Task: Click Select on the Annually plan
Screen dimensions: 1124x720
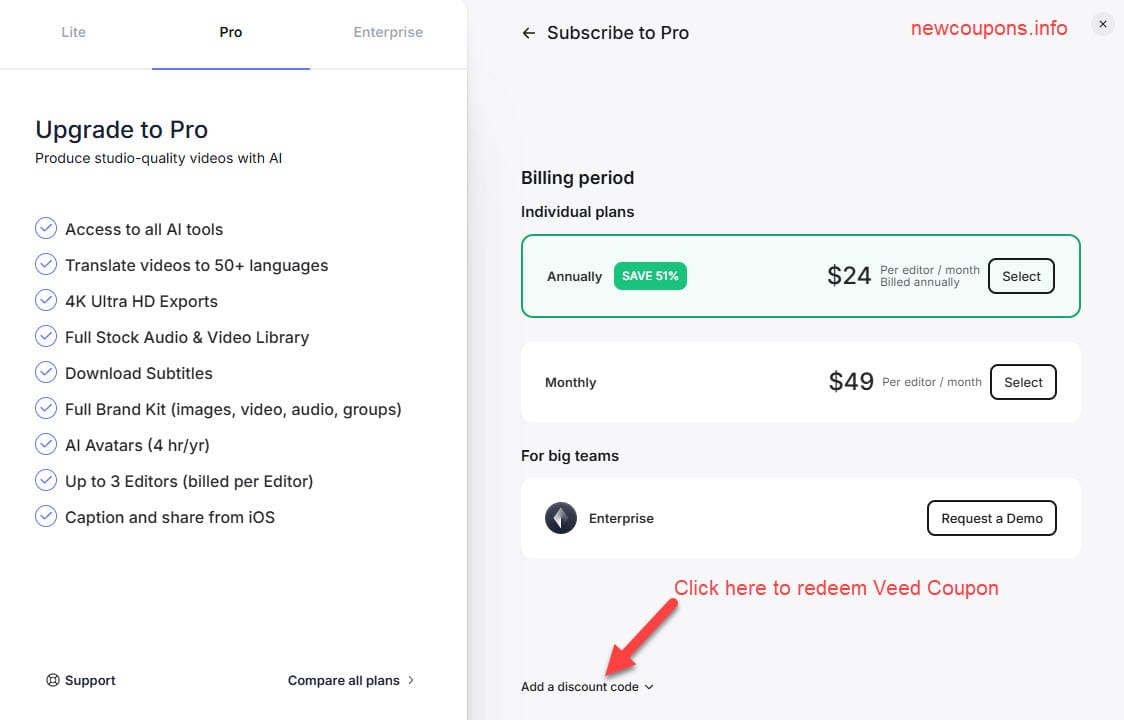Action: pyautogui.click(x=1020, y=275)
